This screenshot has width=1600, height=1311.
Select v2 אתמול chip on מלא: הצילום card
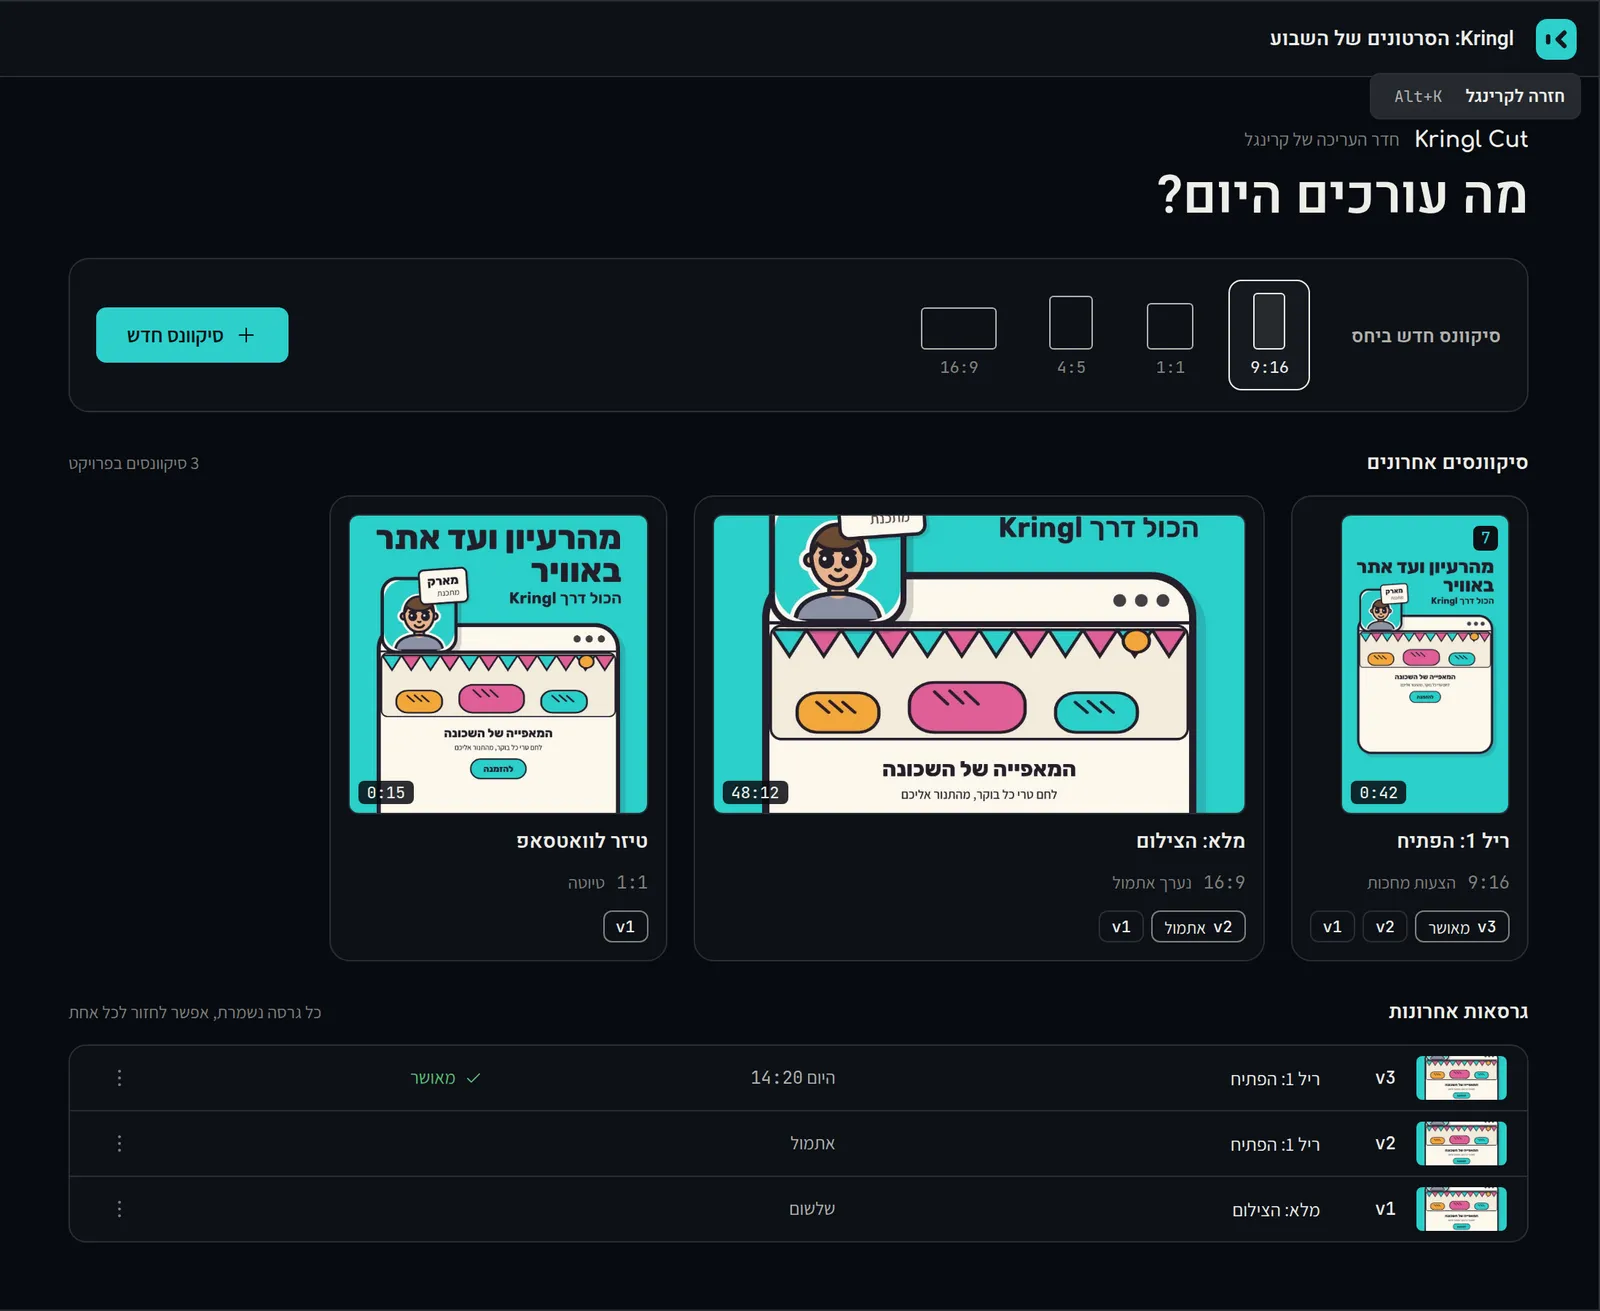(x=1198, y=927)
